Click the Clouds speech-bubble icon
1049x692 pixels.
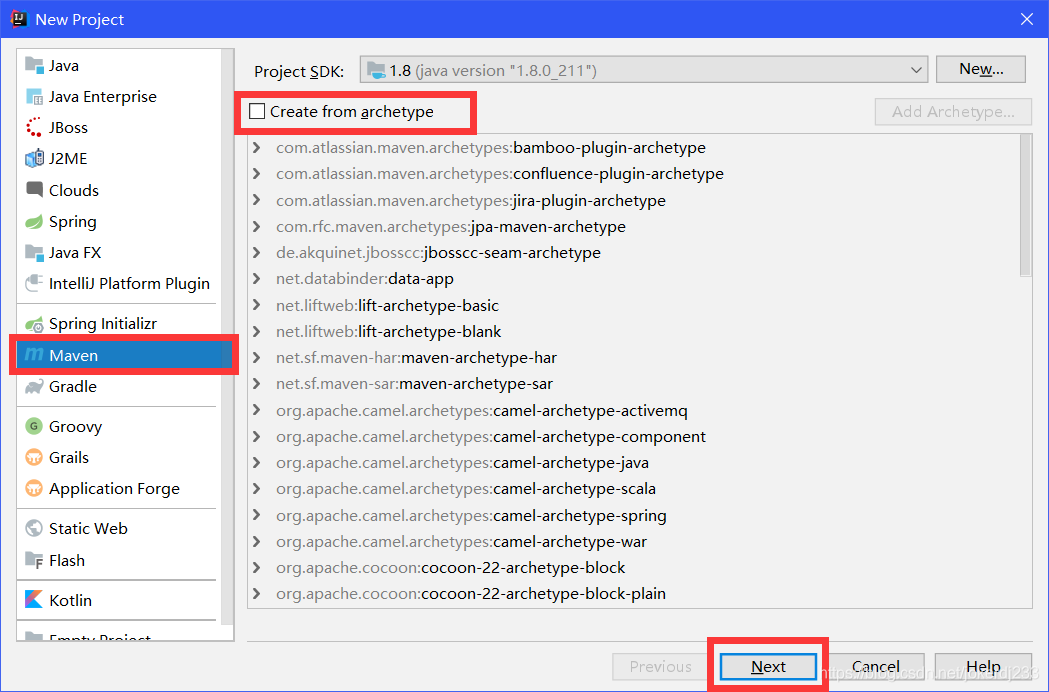click(34, 189)
